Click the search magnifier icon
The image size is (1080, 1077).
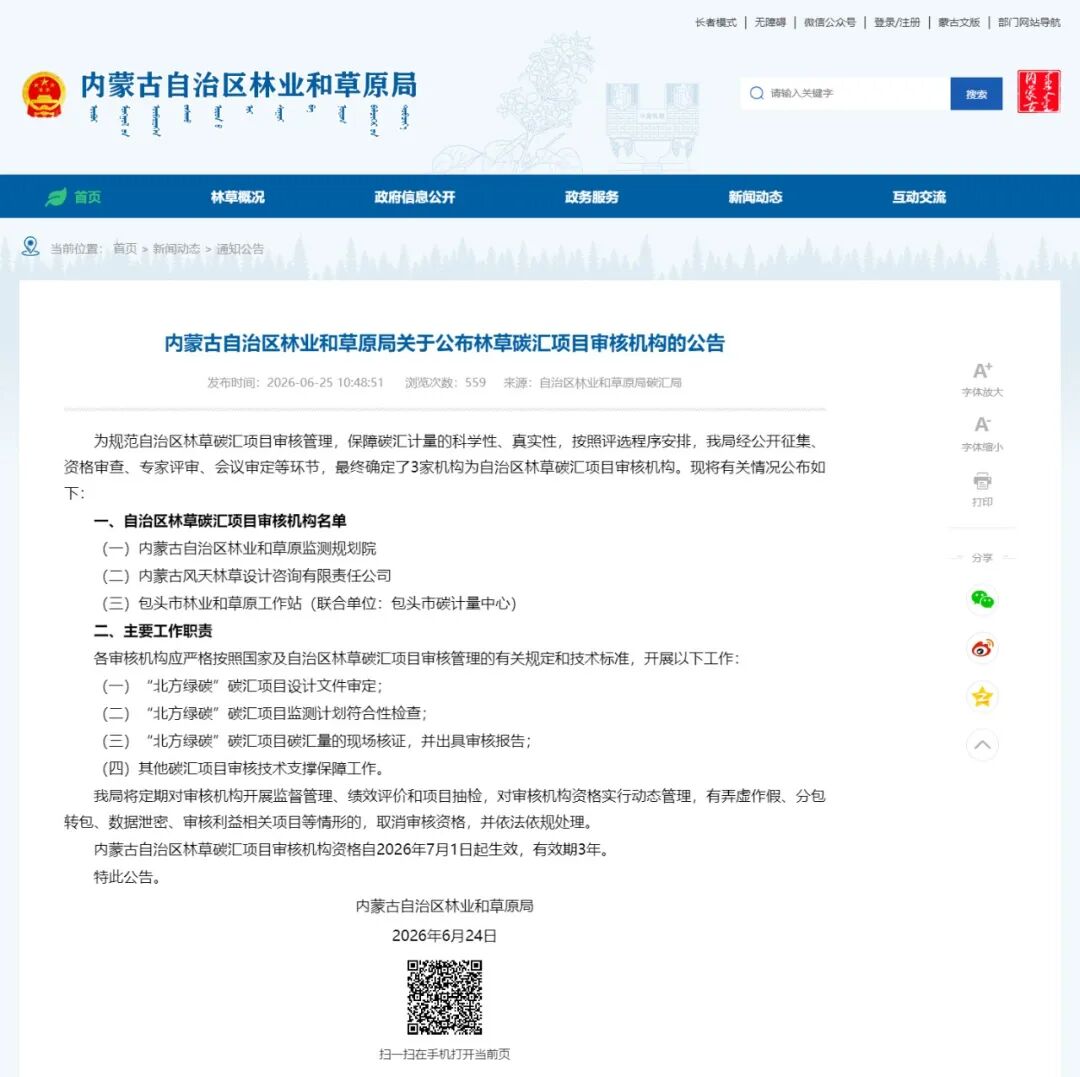pos(756,93)
